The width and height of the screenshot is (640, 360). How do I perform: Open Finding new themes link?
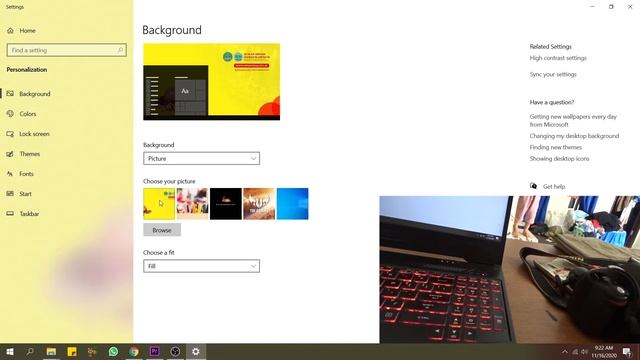556,147
